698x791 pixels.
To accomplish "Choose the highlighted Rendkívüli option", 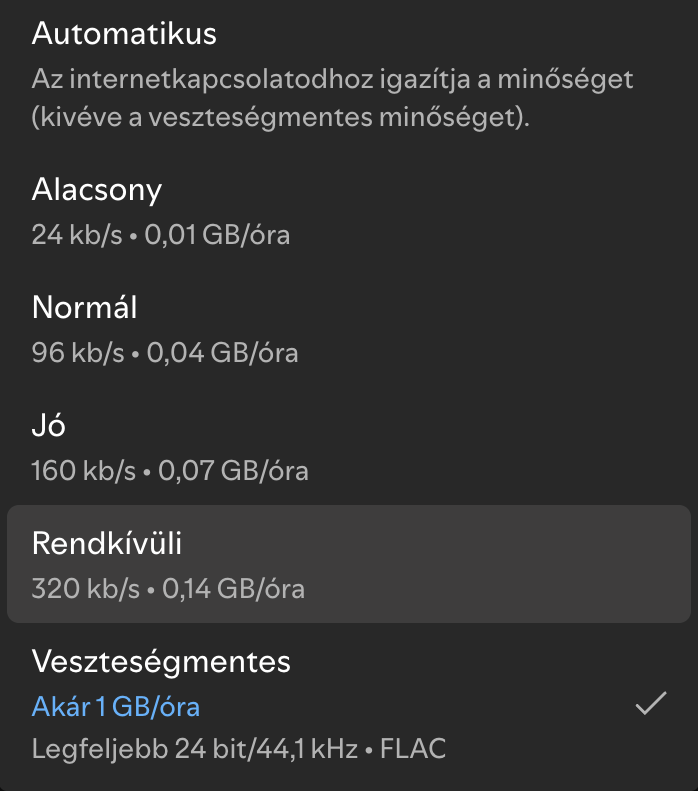I will tap(348, 564).
